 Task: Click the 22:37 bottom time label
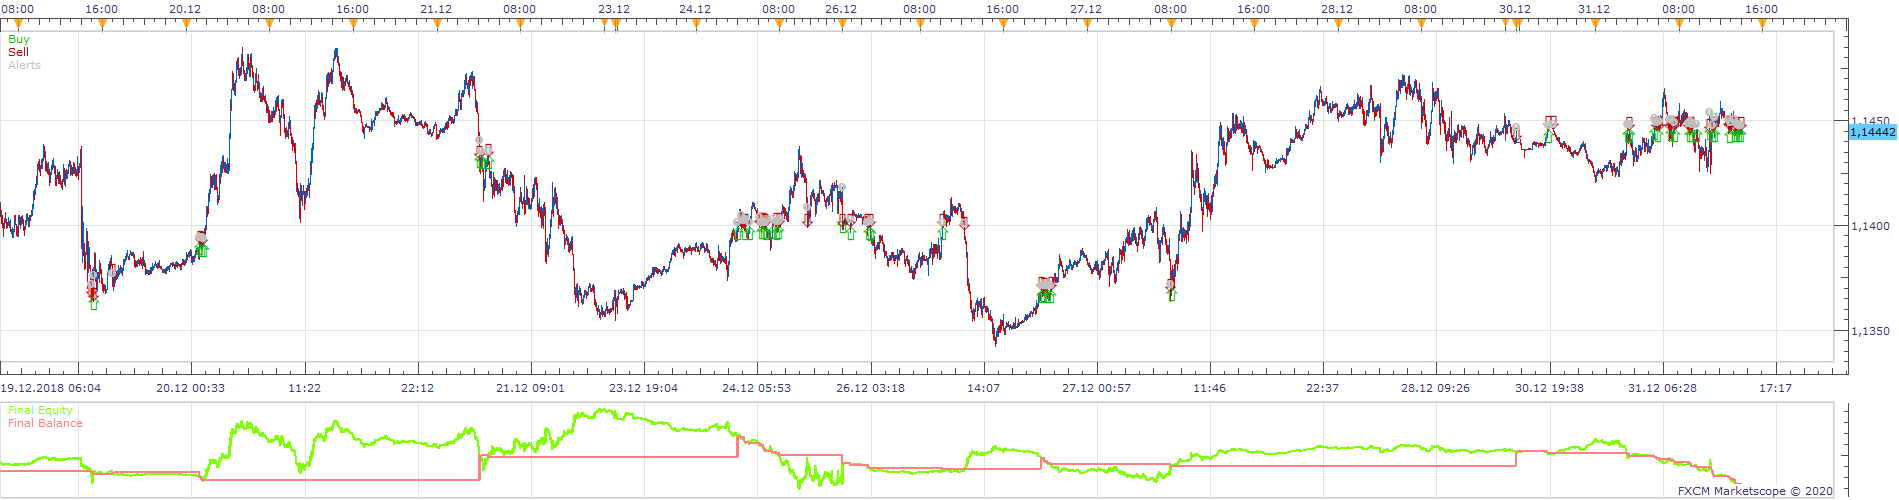[x=1322, y=388]
